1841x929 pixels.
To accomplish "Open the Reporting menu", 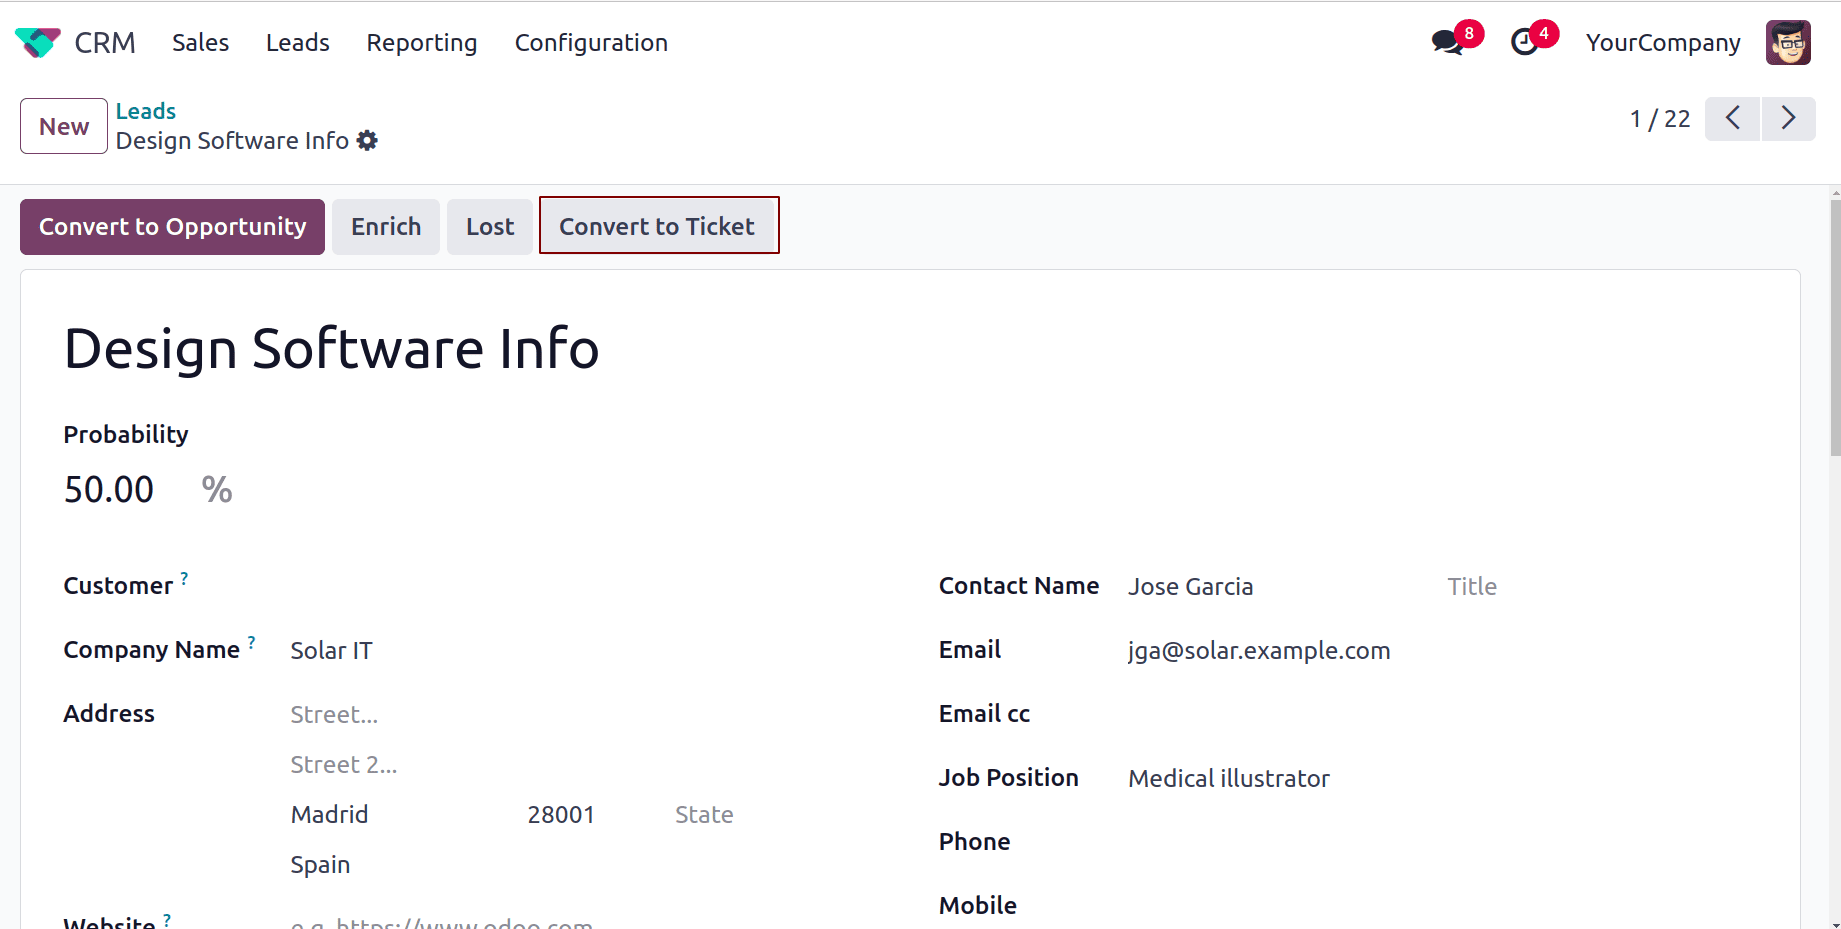I will click(x=421, y=42).
